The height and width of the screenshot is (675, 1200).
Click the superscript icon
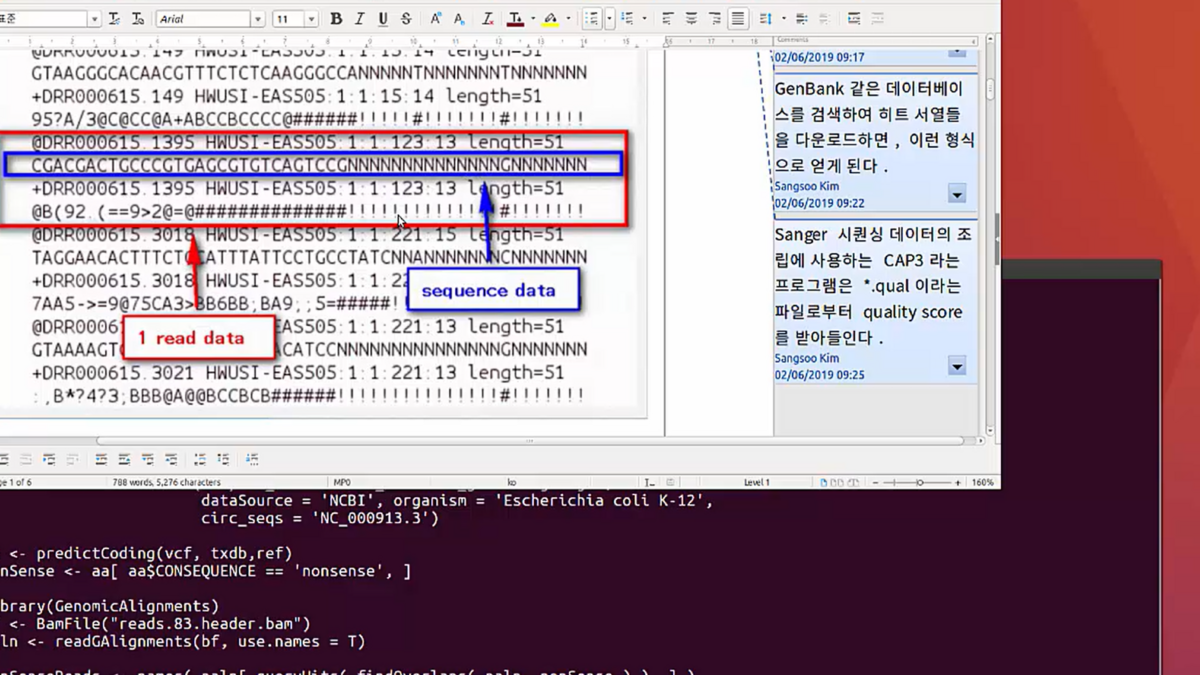click(436, 19)
